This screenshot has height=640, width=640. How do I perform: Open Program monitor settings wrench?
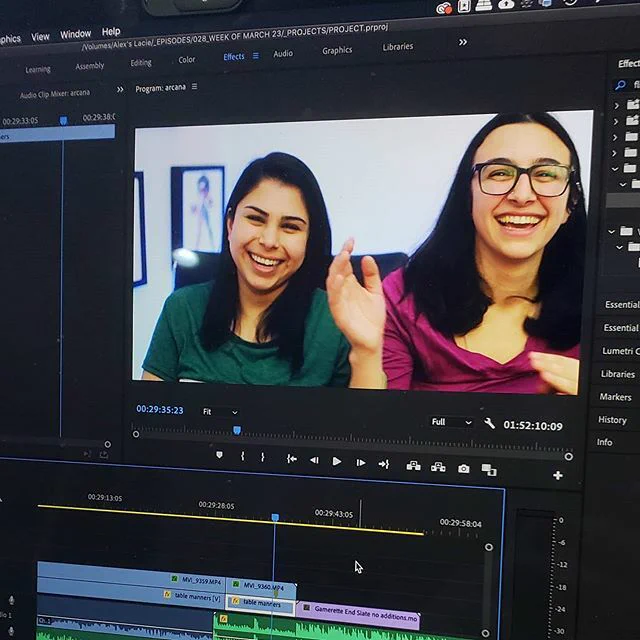pos(489,423)
